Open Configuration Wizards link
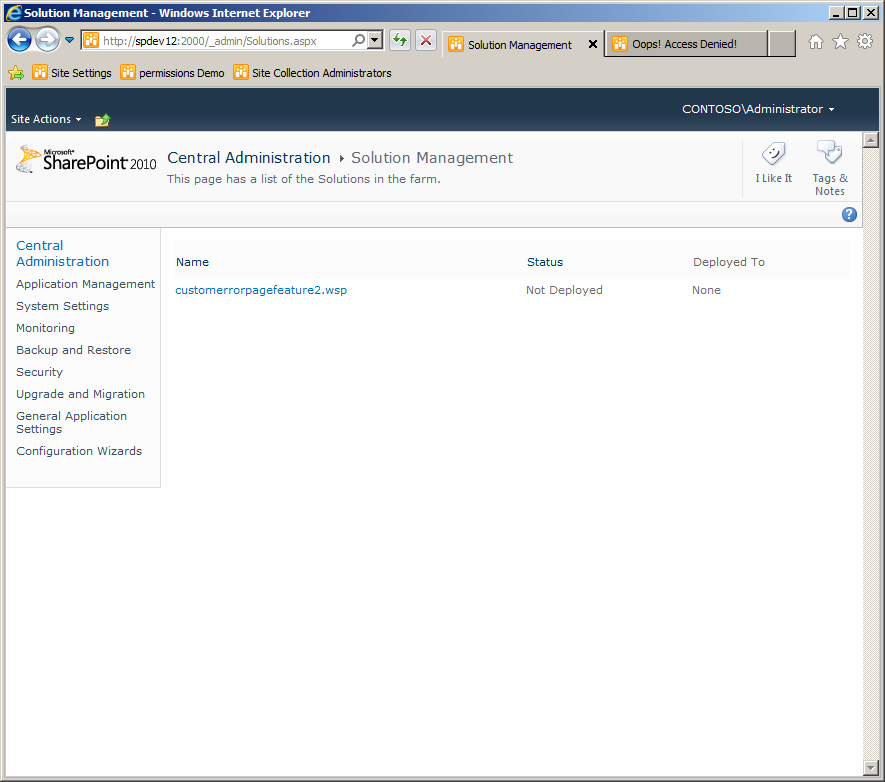 (x=79, y=451)
